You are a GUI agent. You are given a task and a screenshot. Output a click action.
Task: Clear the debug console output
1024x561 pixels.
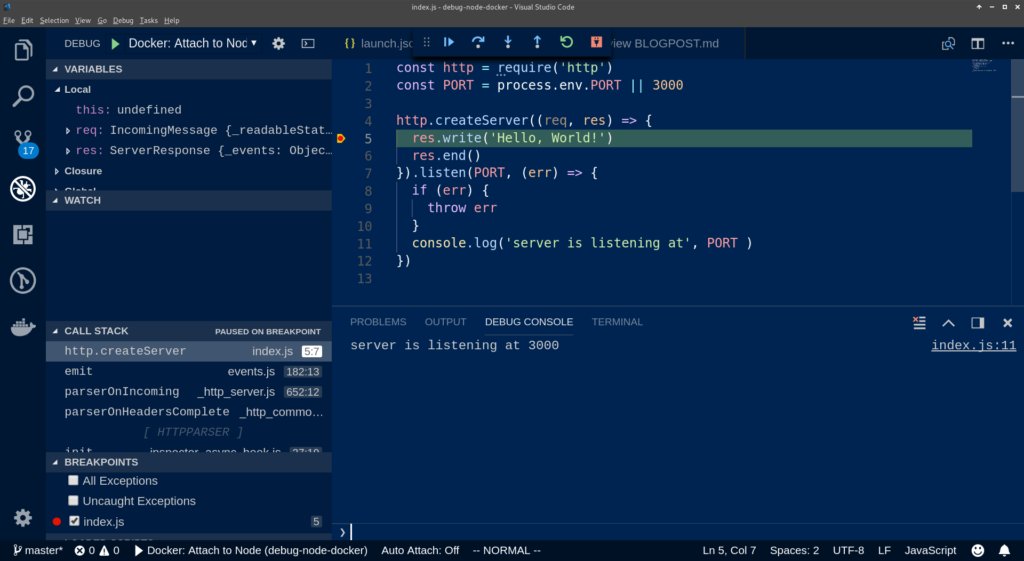920,323
